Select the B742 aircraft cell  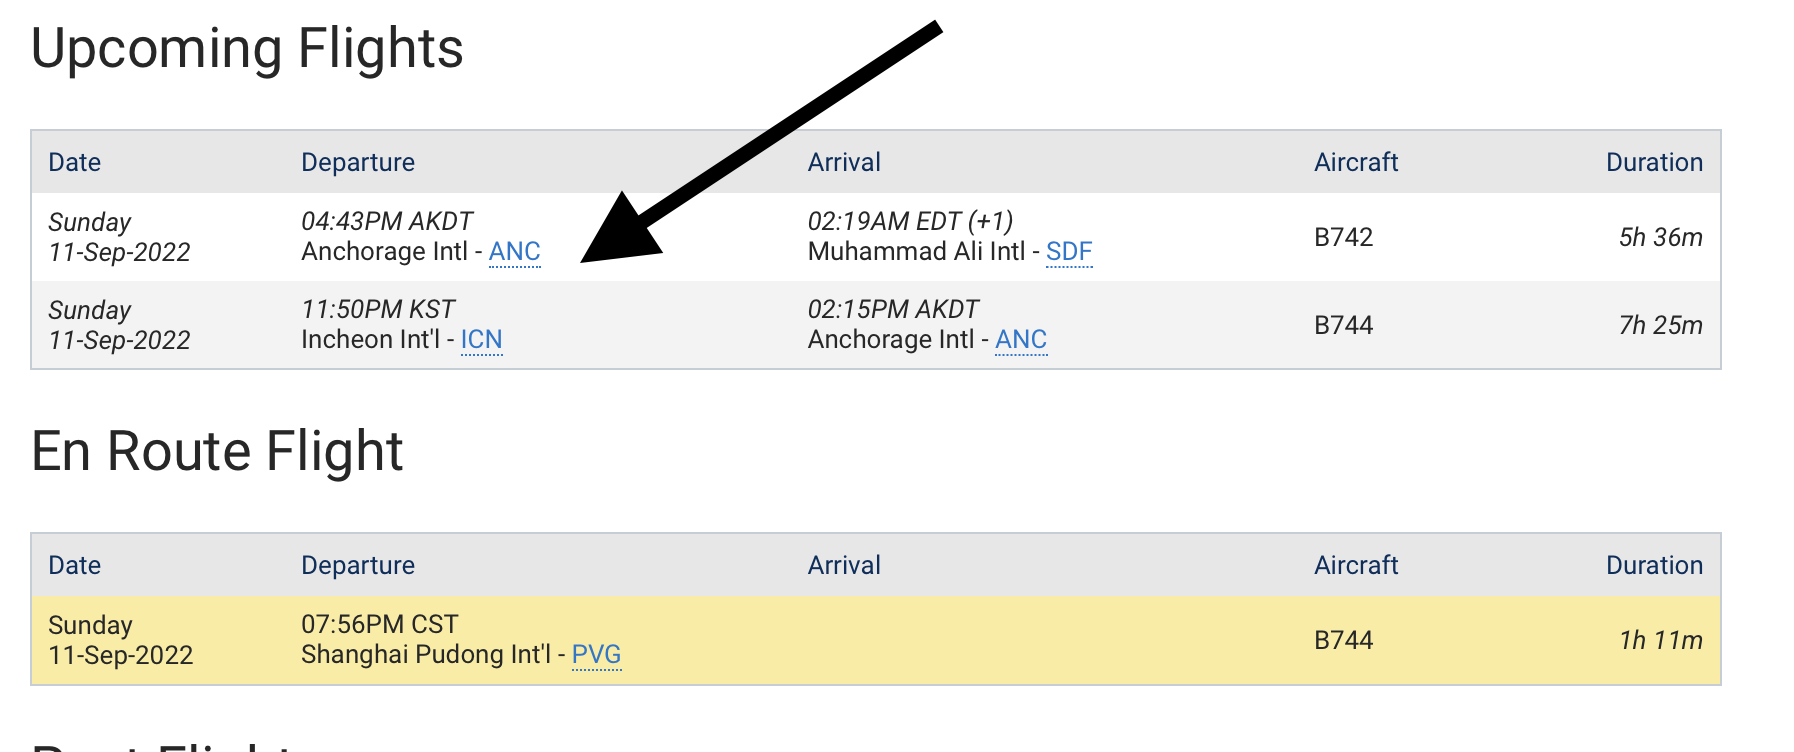1343,238
